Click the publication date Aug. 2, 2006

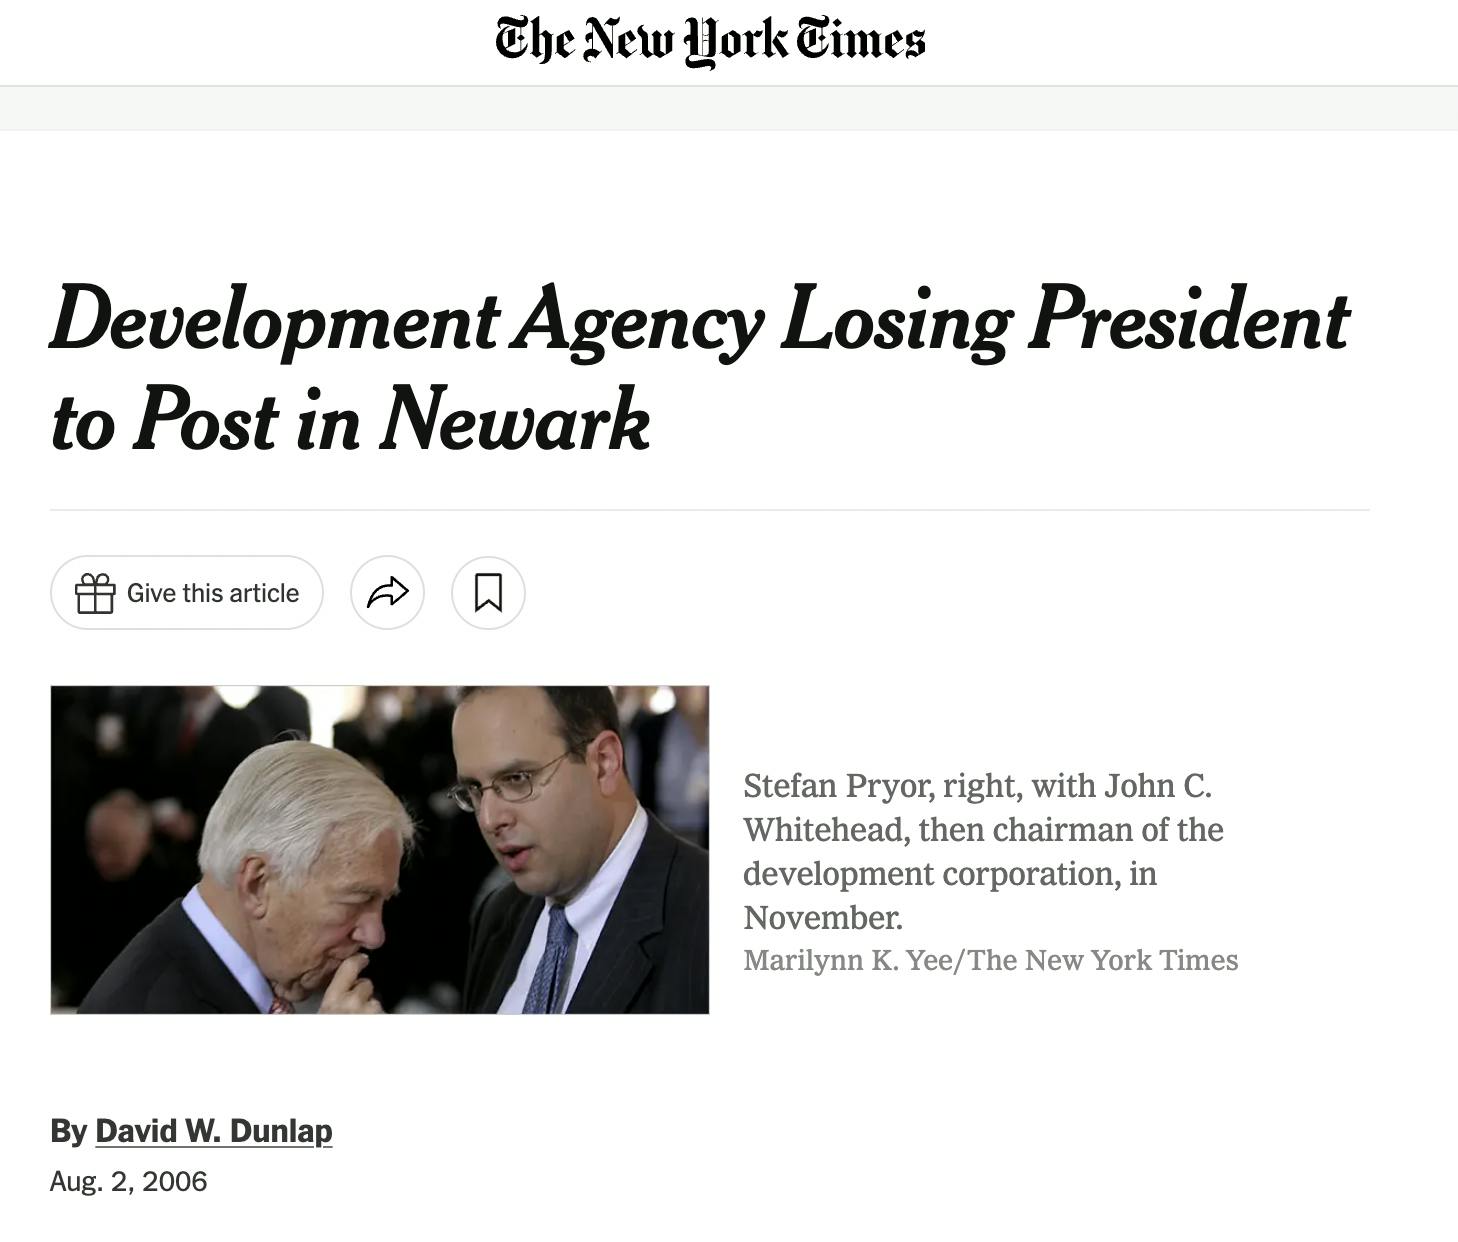tap(128, 1182)
